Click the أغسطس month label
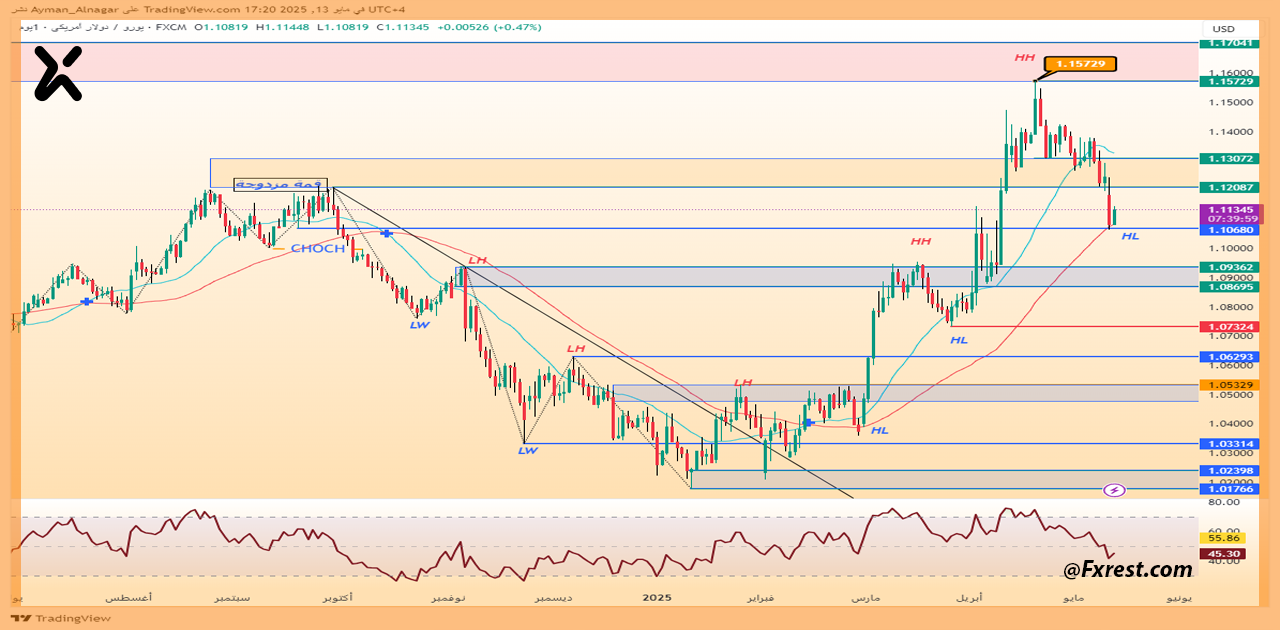1280x630 pixels. [x=129, y=597]
